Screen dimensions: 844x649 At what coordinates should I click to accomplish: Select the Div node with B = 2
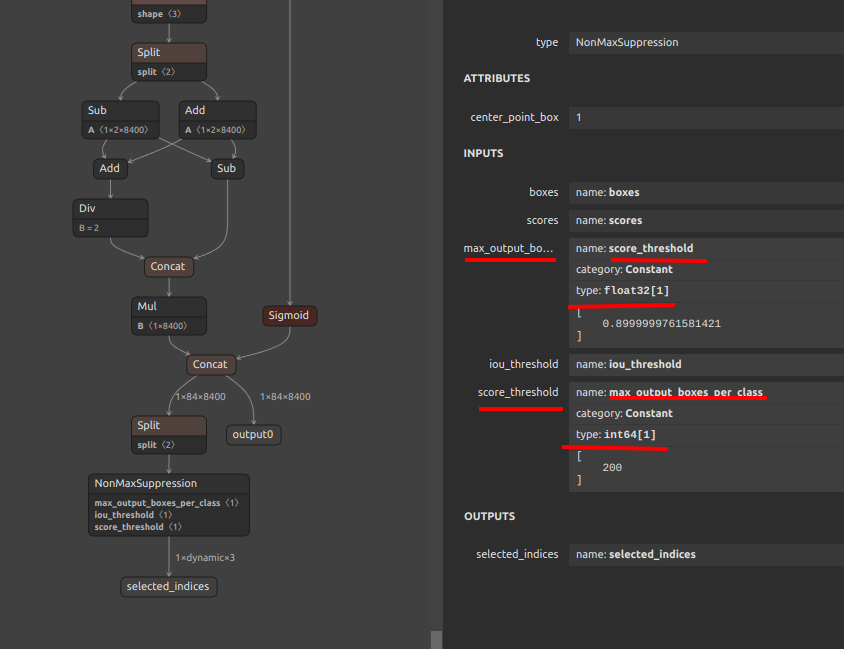pos(110,210)
